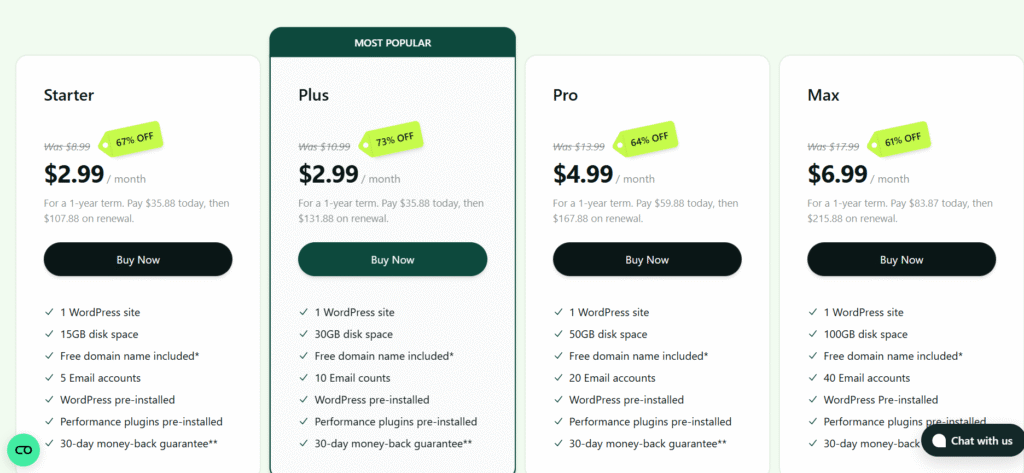Click Free domain name included in Plus
The image size is (1024, 473).
pyautogui.click(x=384, y=356)
